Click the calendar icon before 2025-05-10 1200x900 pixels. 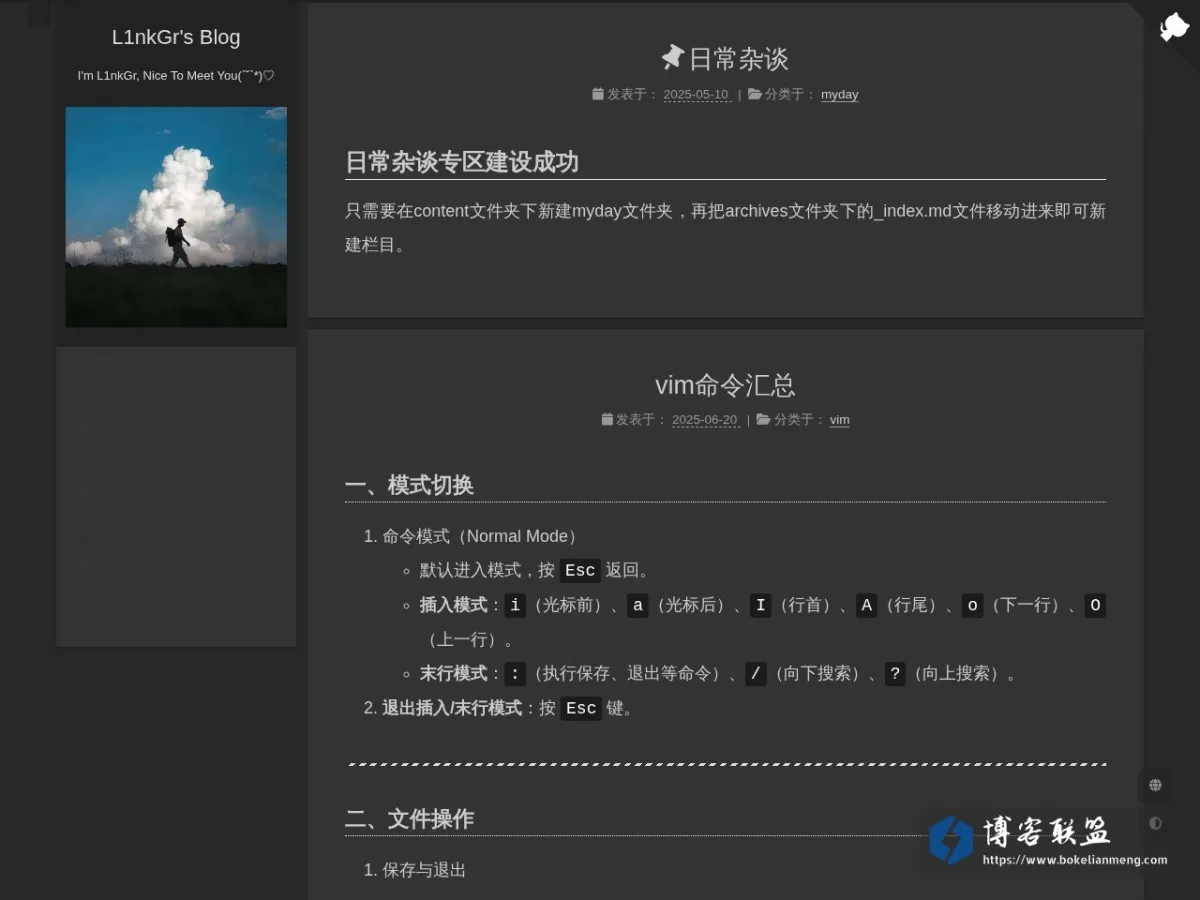tap(598, 94)
